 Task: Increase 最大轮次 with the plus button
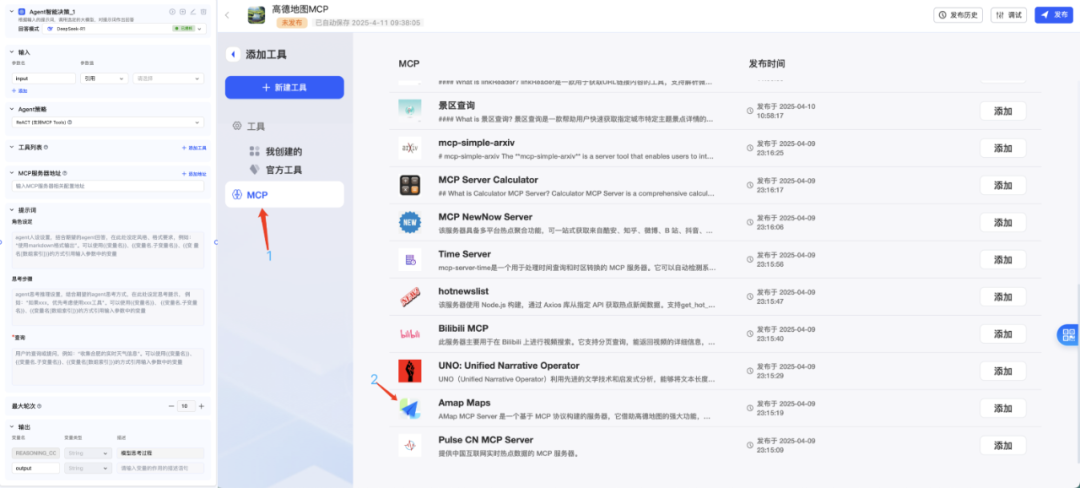point(202,406)
